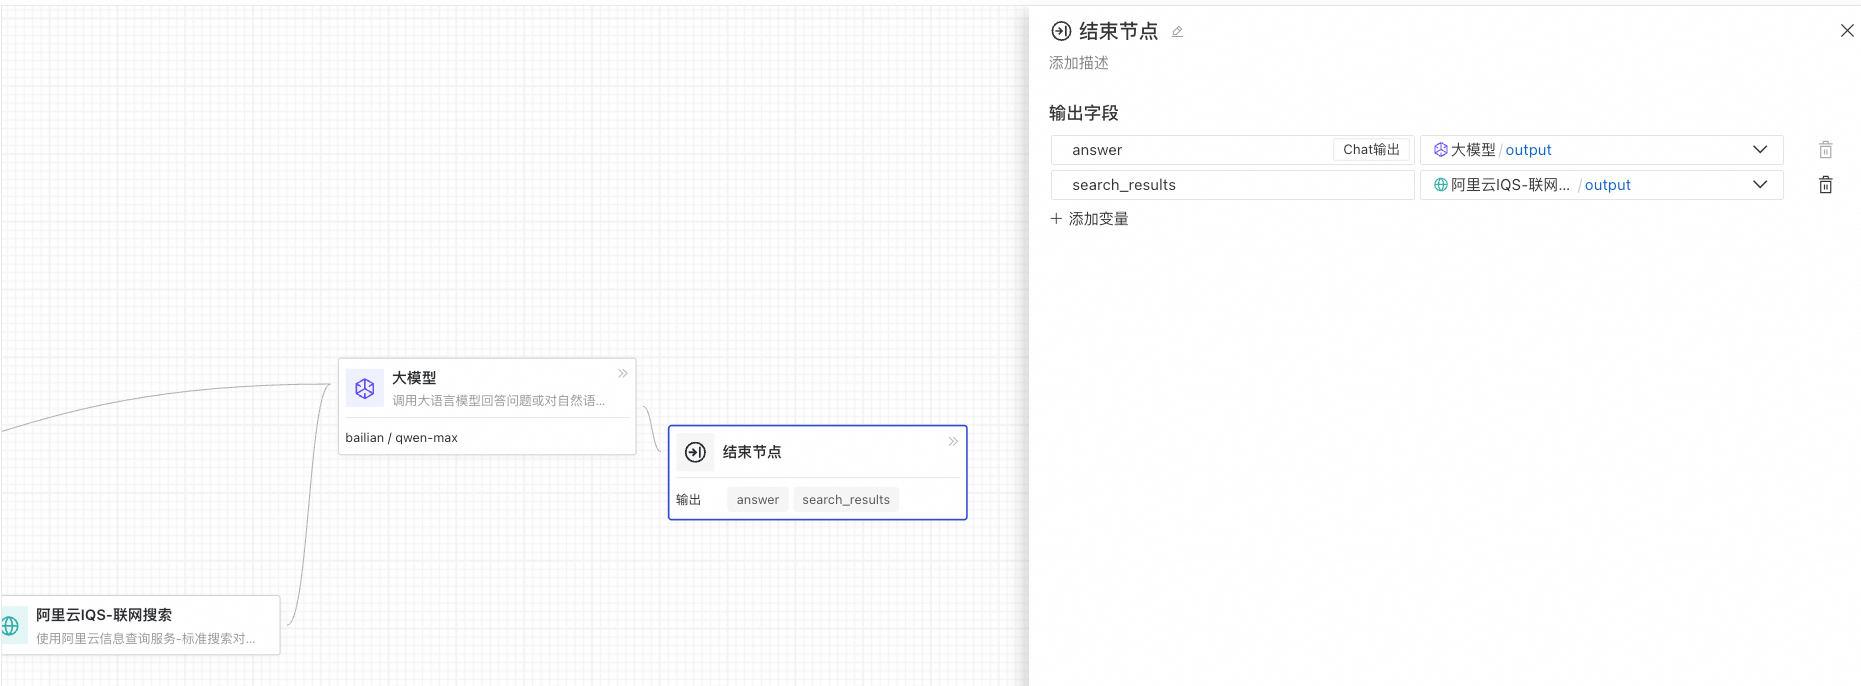Click the globe icon in search_results dropdown
The image size is (1861, 686).
[1441, 185]
